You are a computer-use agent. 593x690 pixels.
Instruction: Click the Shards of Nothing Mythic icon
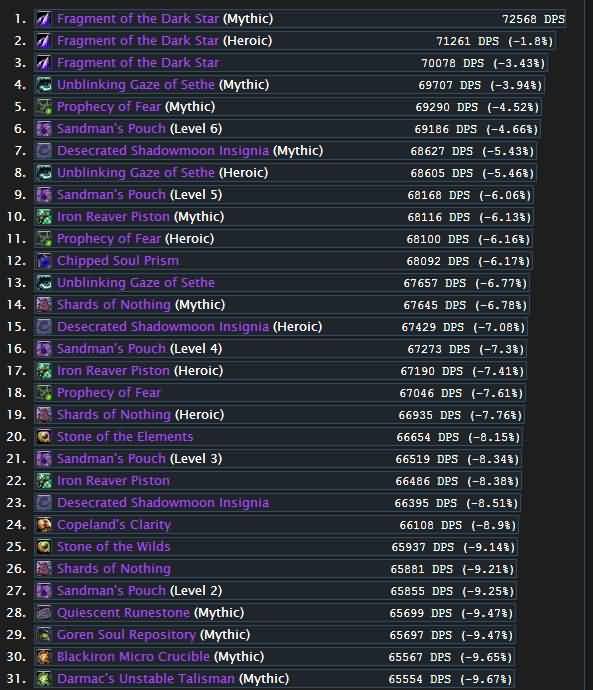tap(44, 305)
